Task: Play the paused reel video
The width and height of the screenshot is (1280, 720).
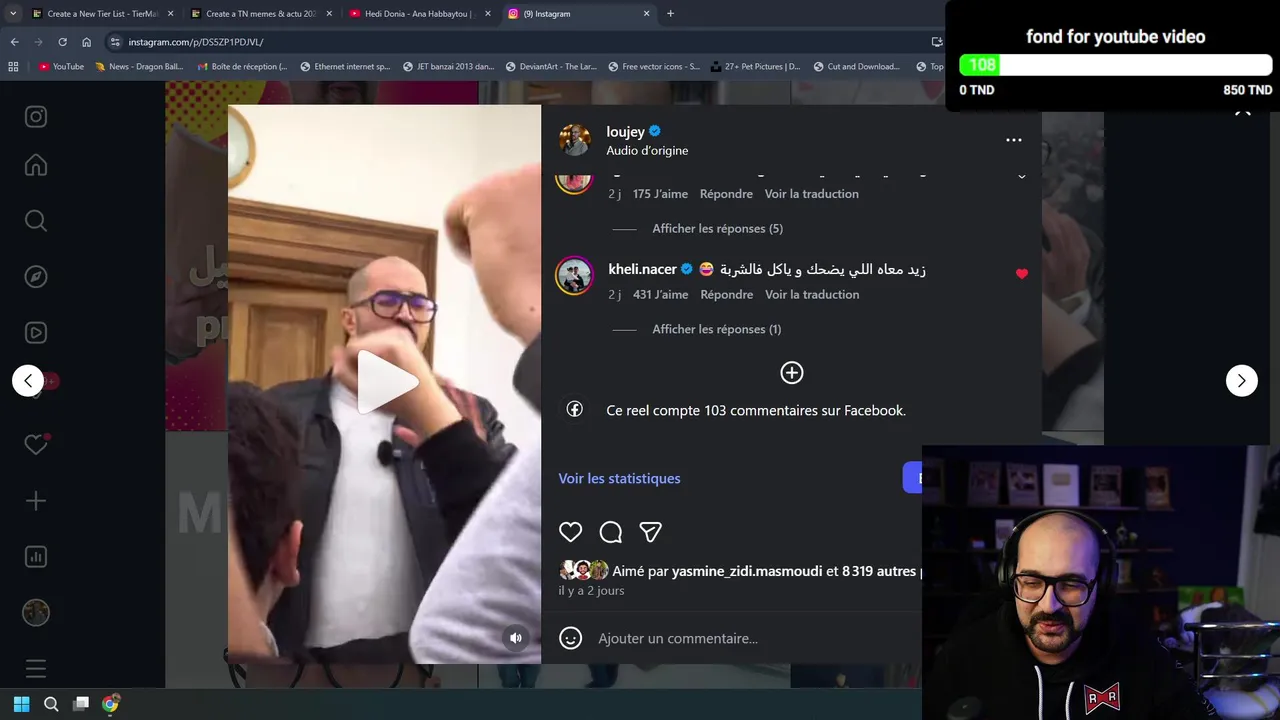Action: pos(385,382)
